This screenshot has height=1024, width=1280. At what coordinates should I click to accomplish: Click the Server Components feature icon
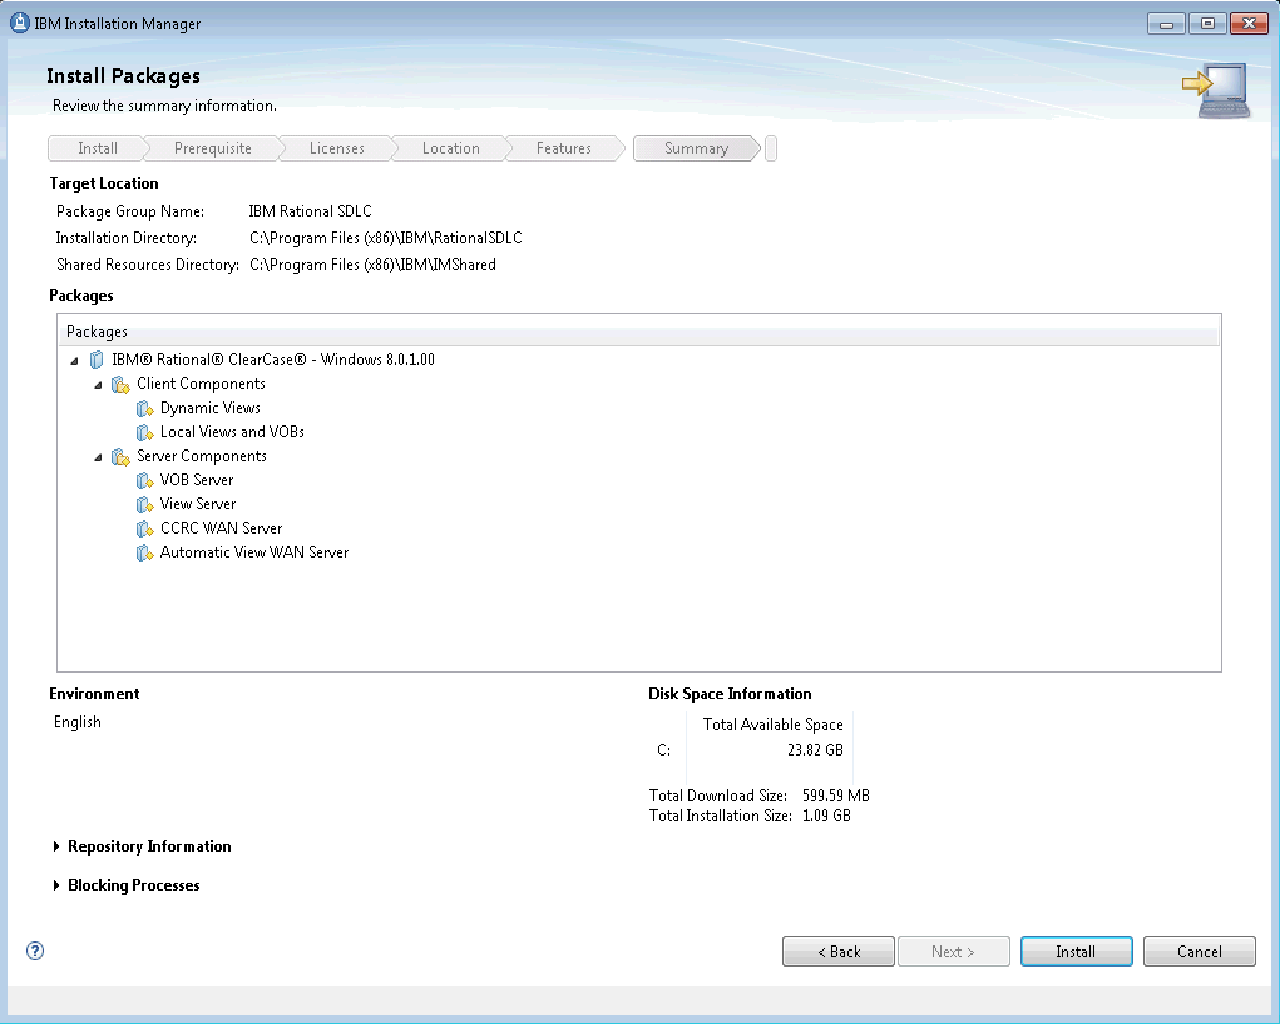click(x=121, y=457)
